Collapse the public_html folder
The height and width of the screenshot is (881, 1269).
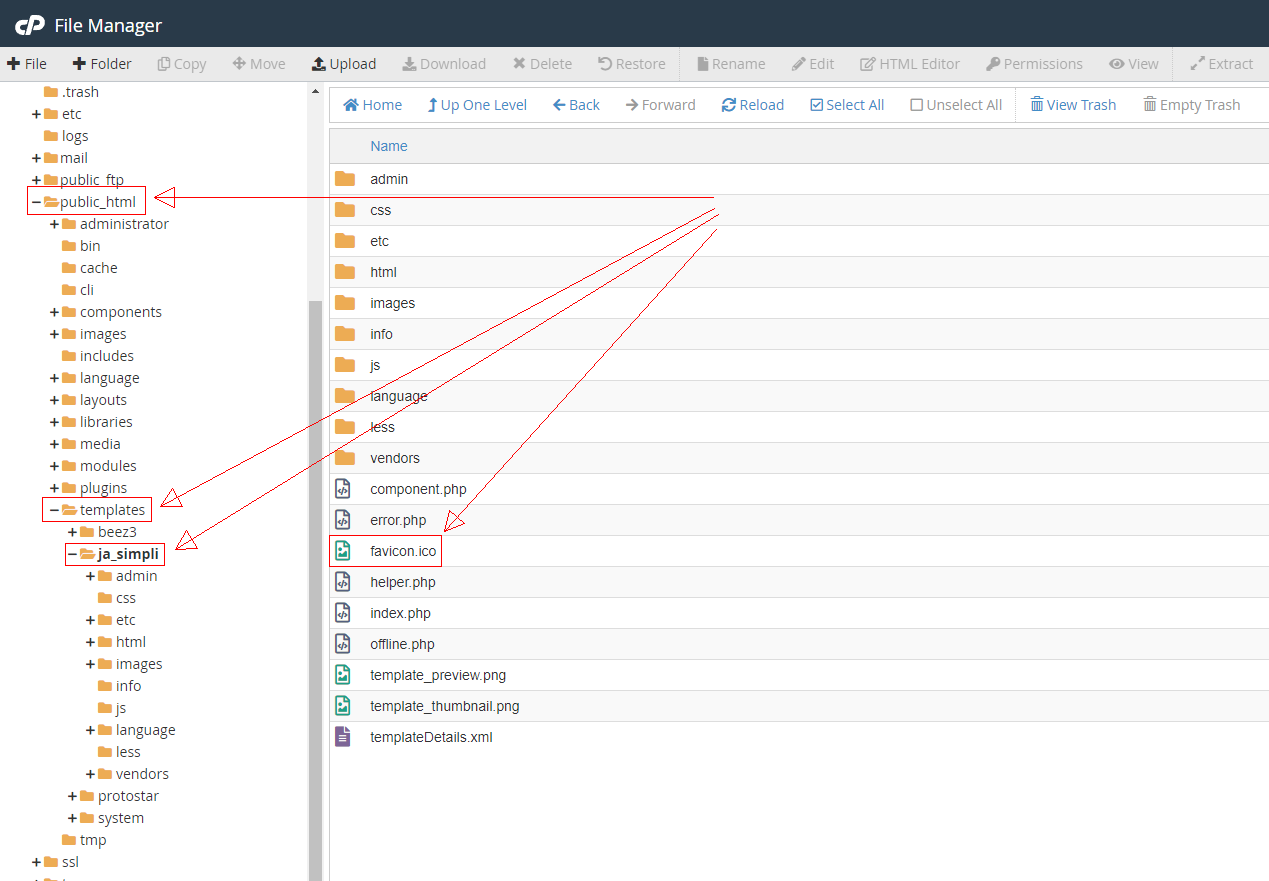pos(38,200)
